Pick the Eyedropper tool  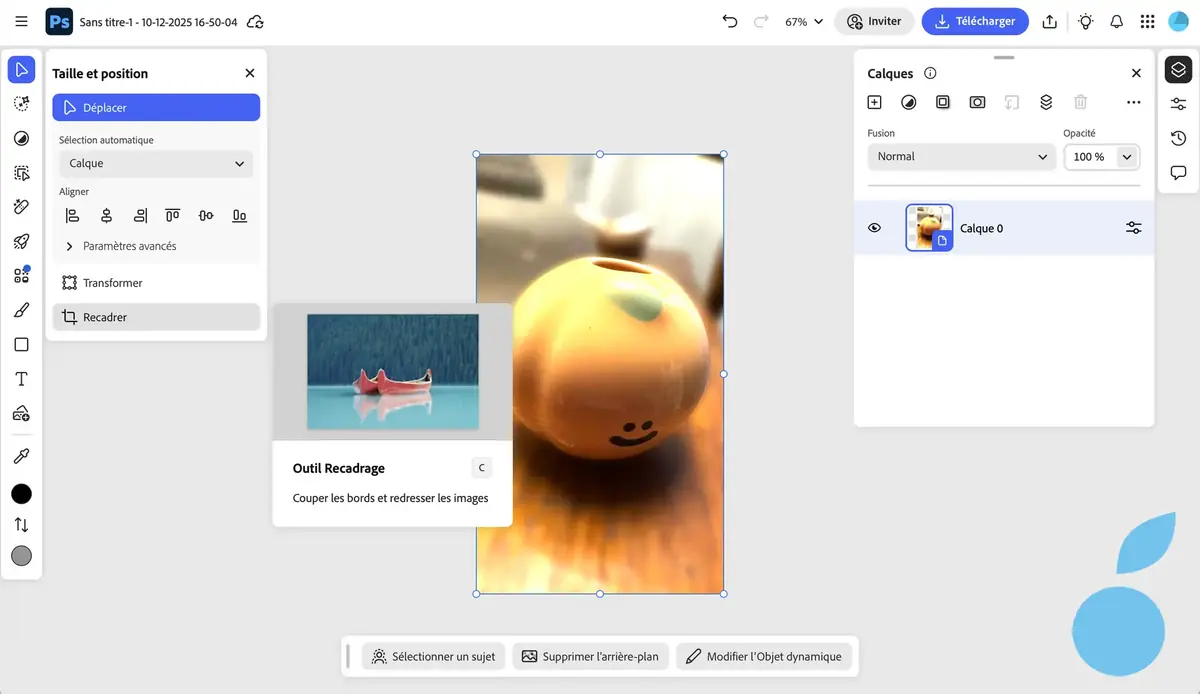(x=21, y=455)
